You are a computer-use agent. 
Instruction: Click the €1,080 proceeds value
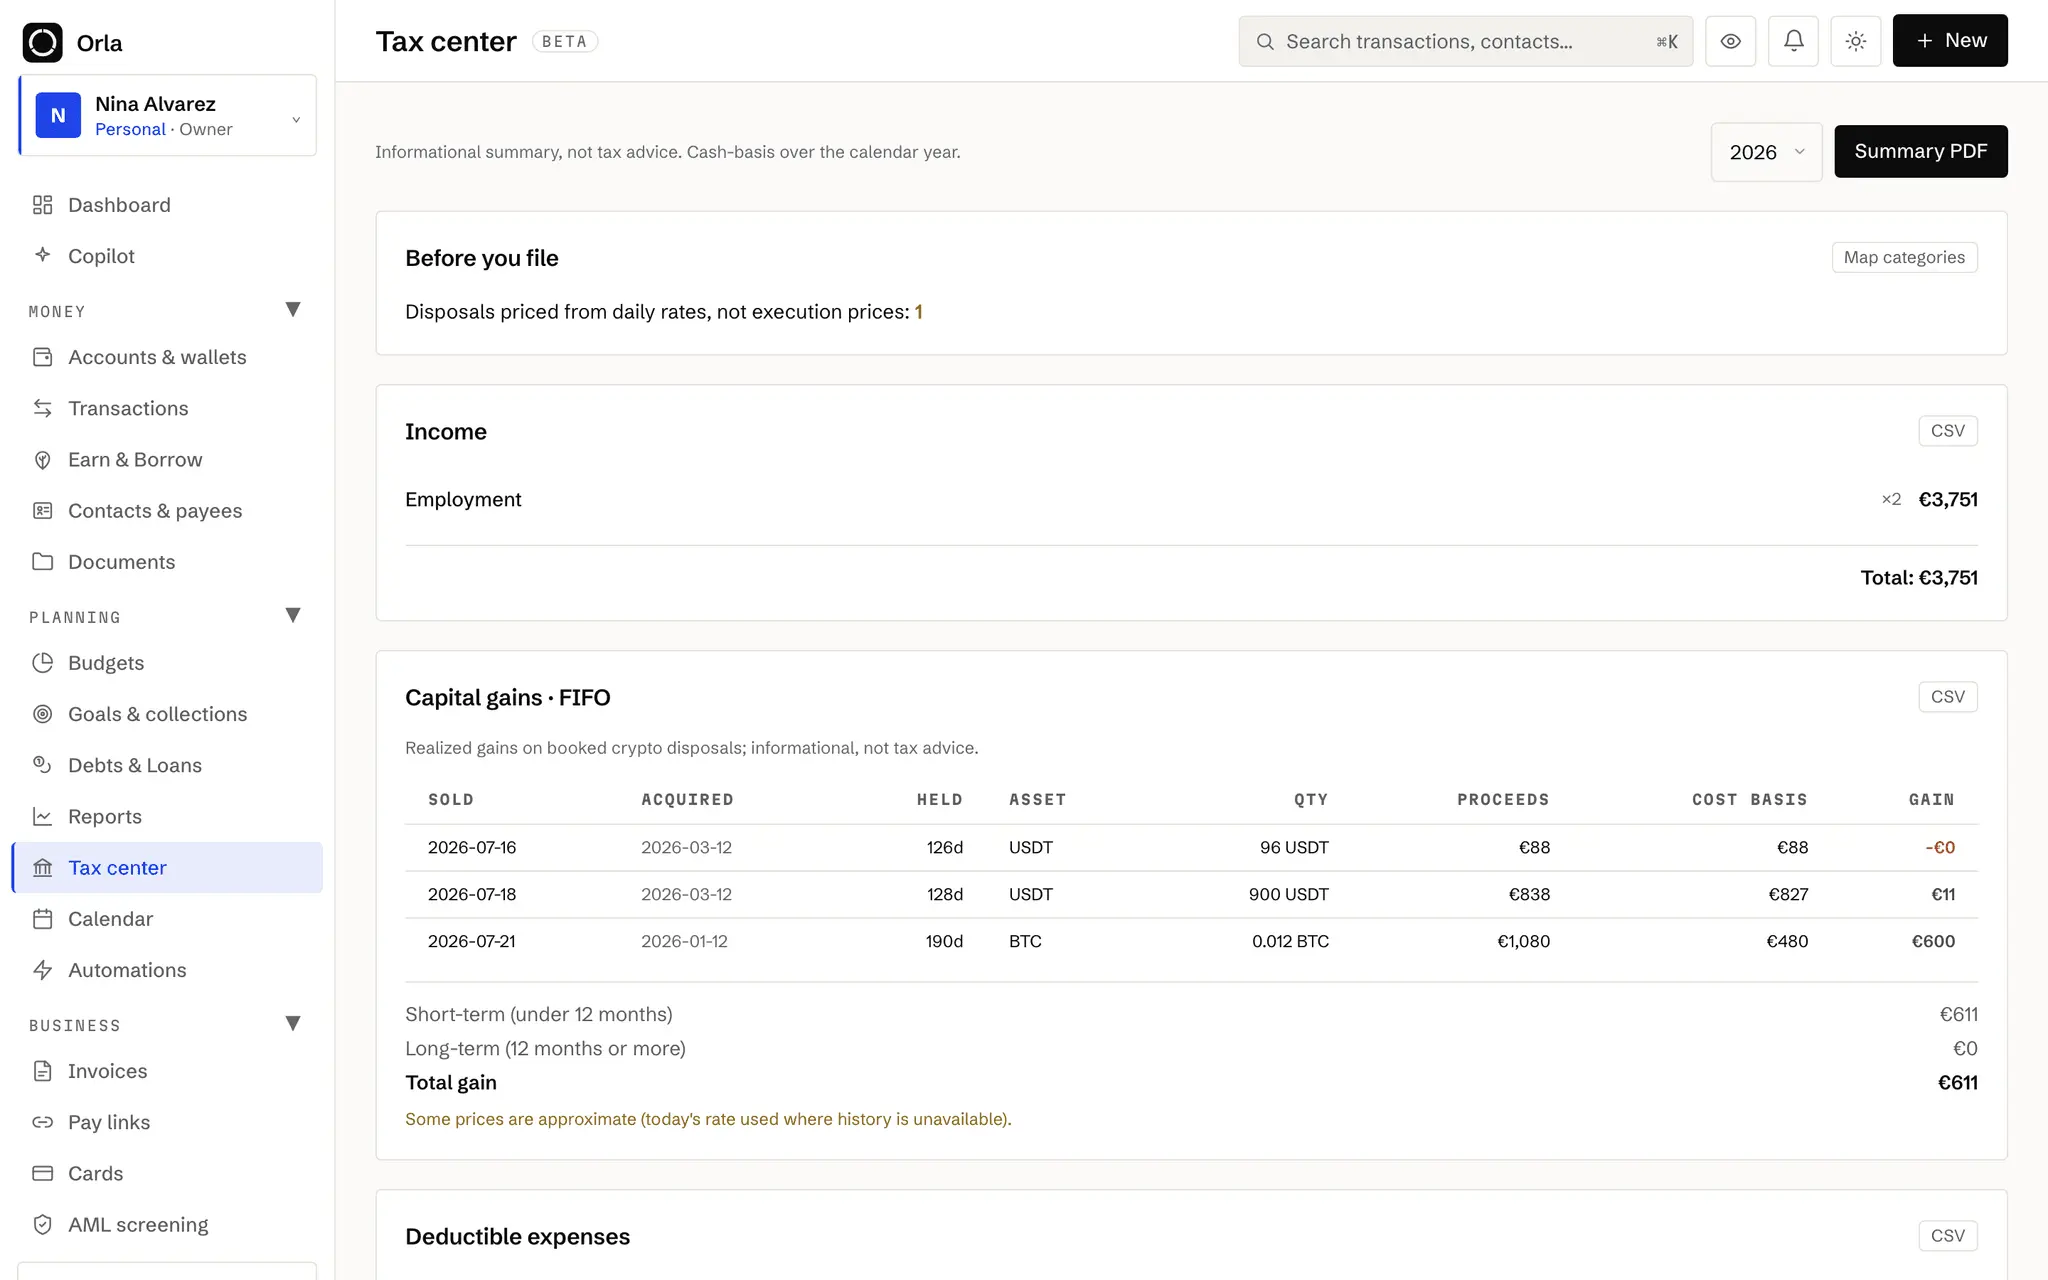pyautogui.click(x=1523, y=941)
